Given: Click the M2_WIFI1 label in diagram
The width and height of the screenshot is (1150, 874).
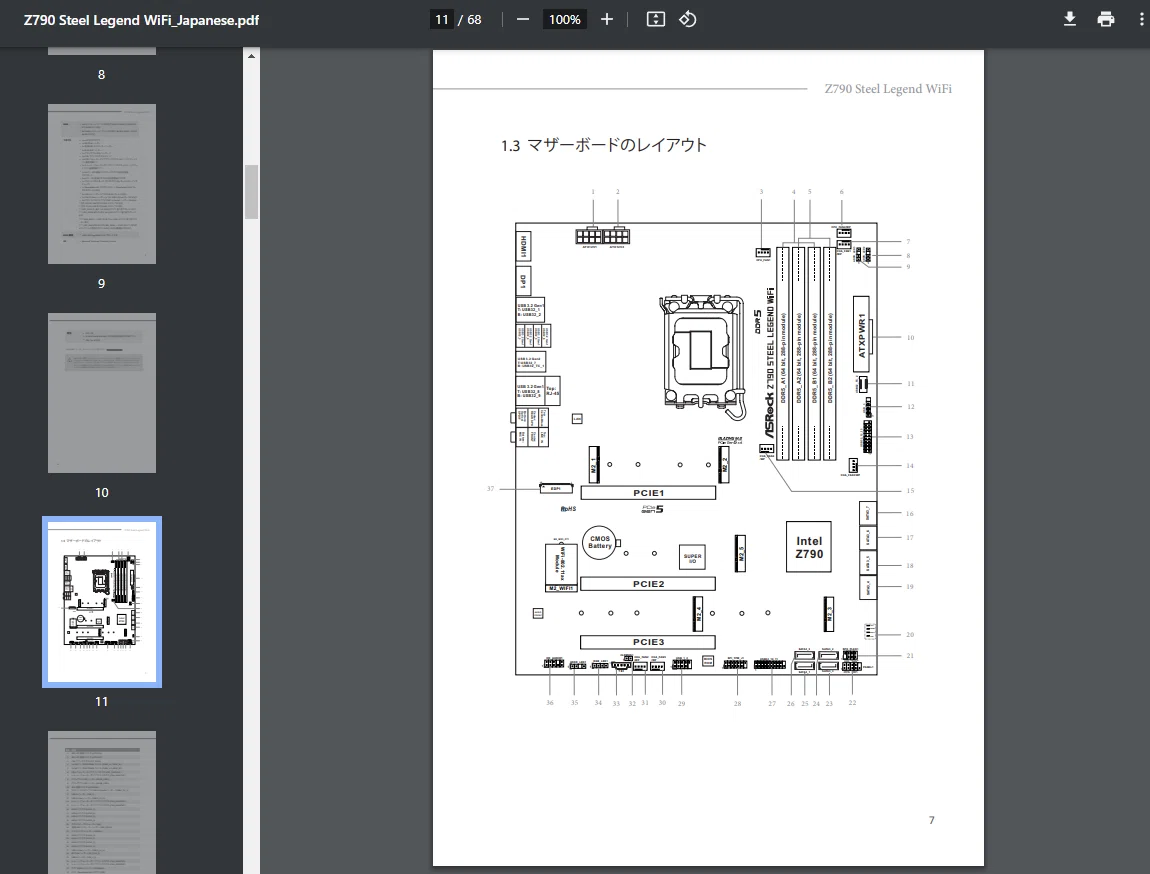Looking at the screenshot, I should [561, 588].
